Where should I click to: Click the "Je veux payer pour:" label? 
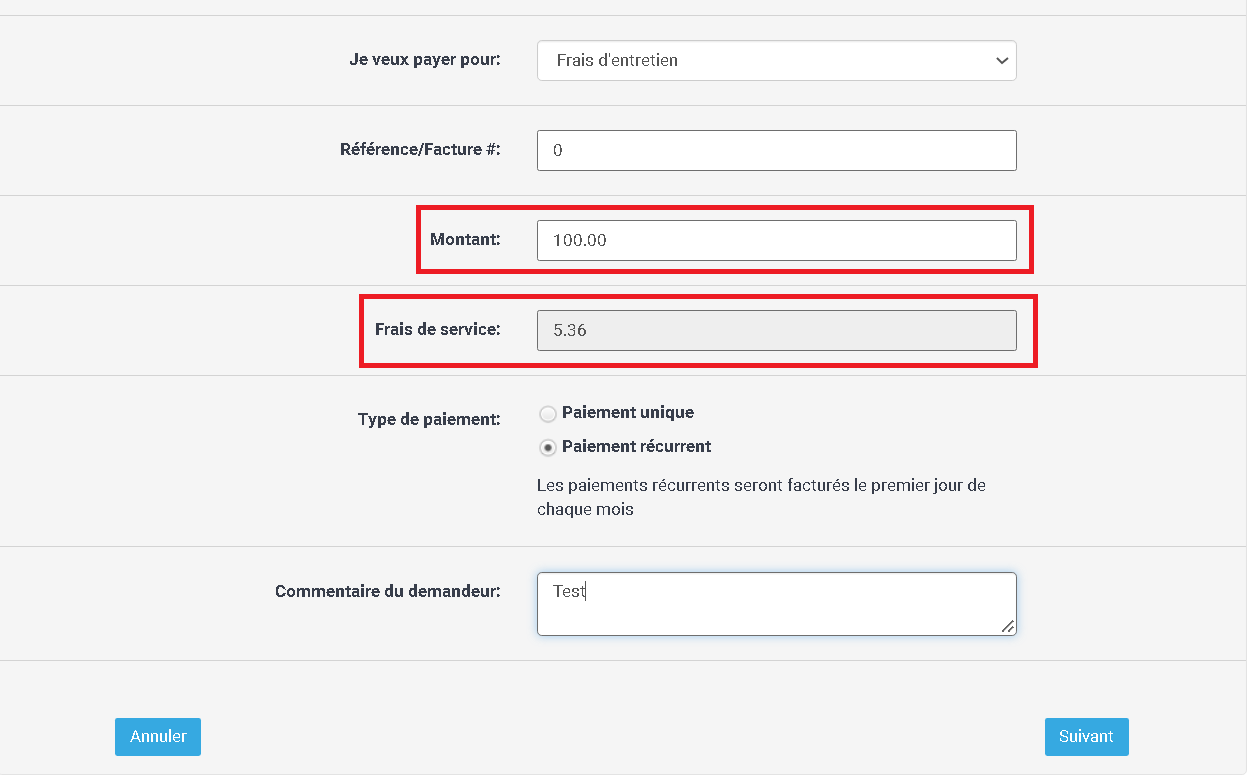[x=425, y=59]
